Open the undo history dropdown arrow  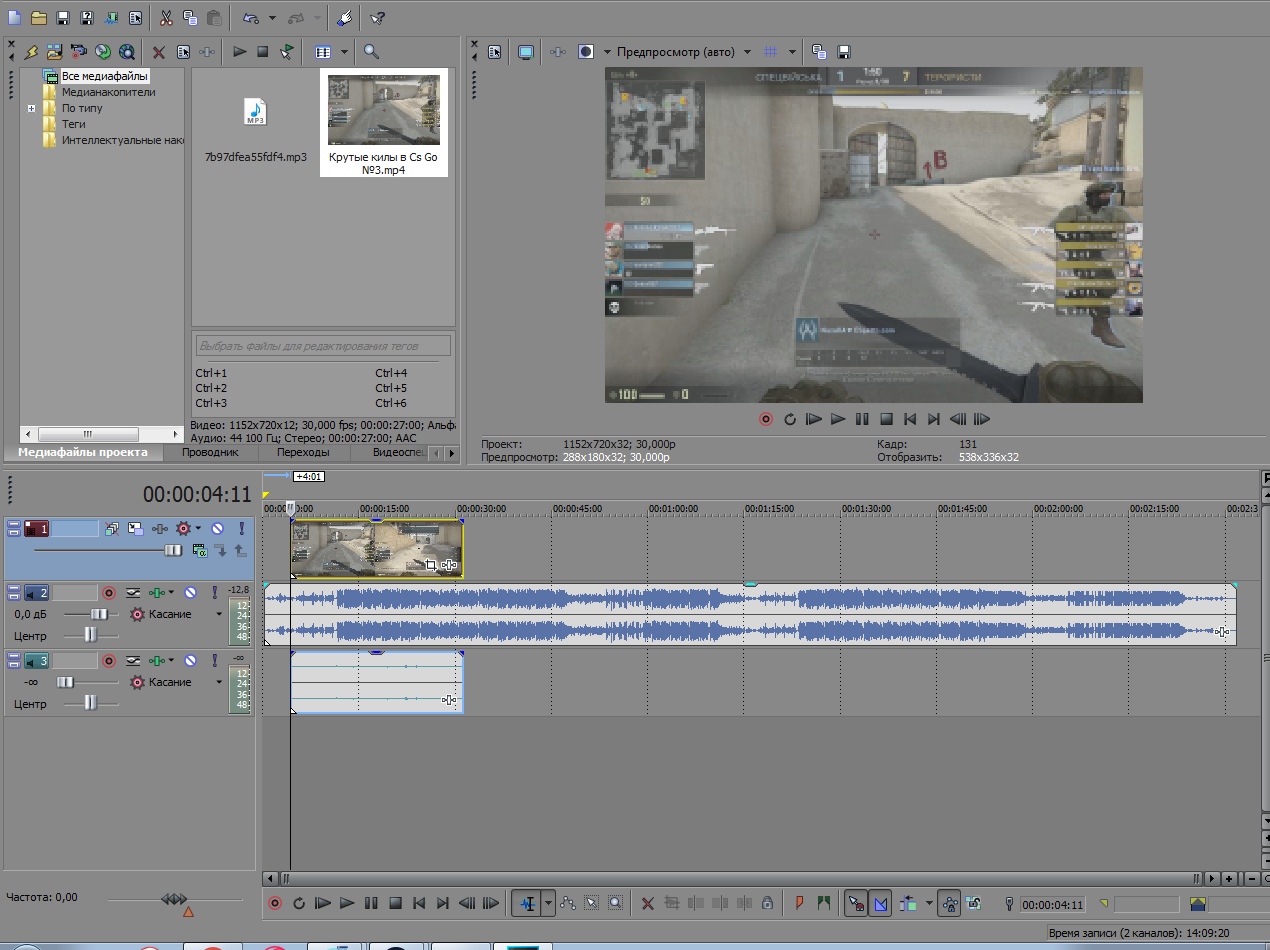[272, 18]
